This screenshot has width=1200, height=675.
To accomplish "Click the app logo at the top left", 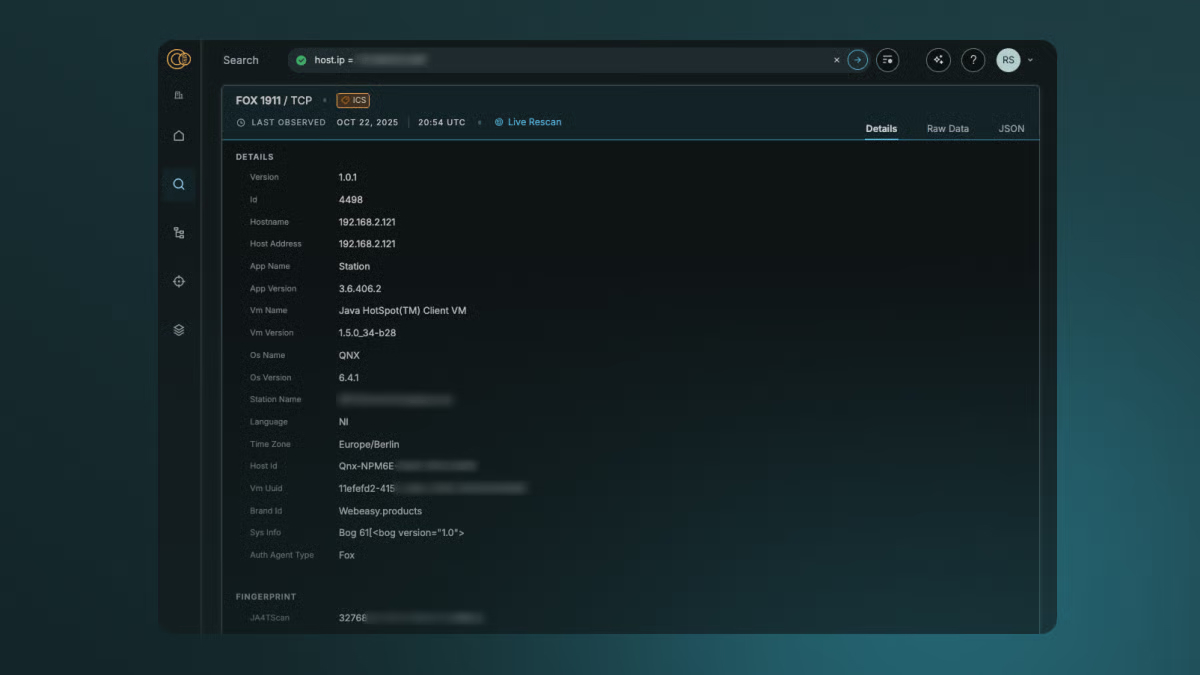I will [x=178, y=59].
